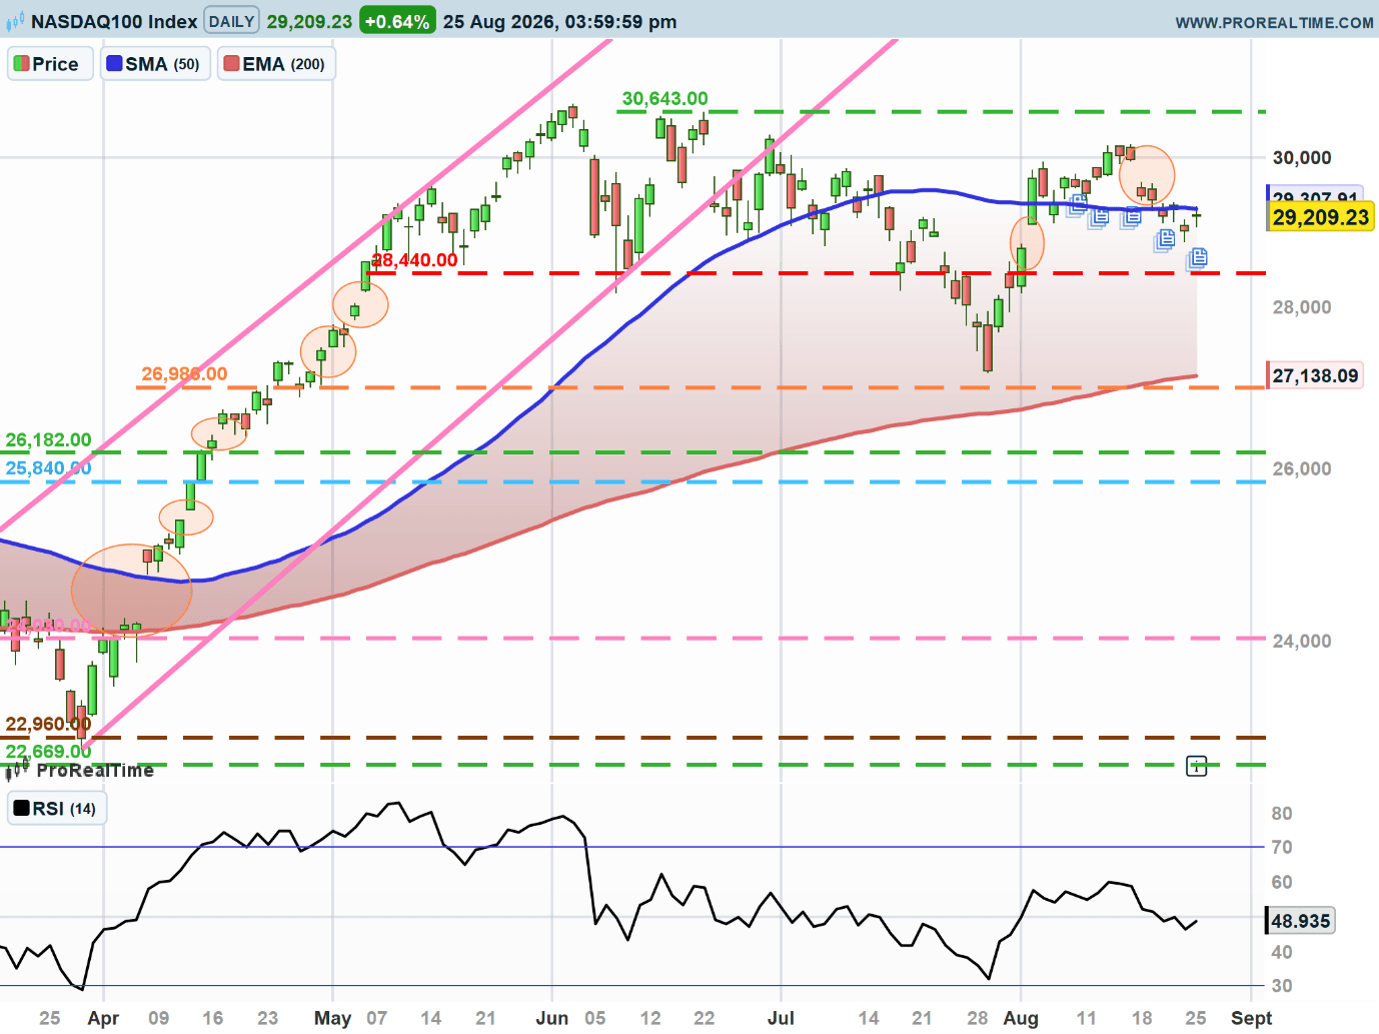Viewport: 1379px width, 1034px height.
Task: Click the 80 level on the RSI axis
Action: [x=1282, y=814]
